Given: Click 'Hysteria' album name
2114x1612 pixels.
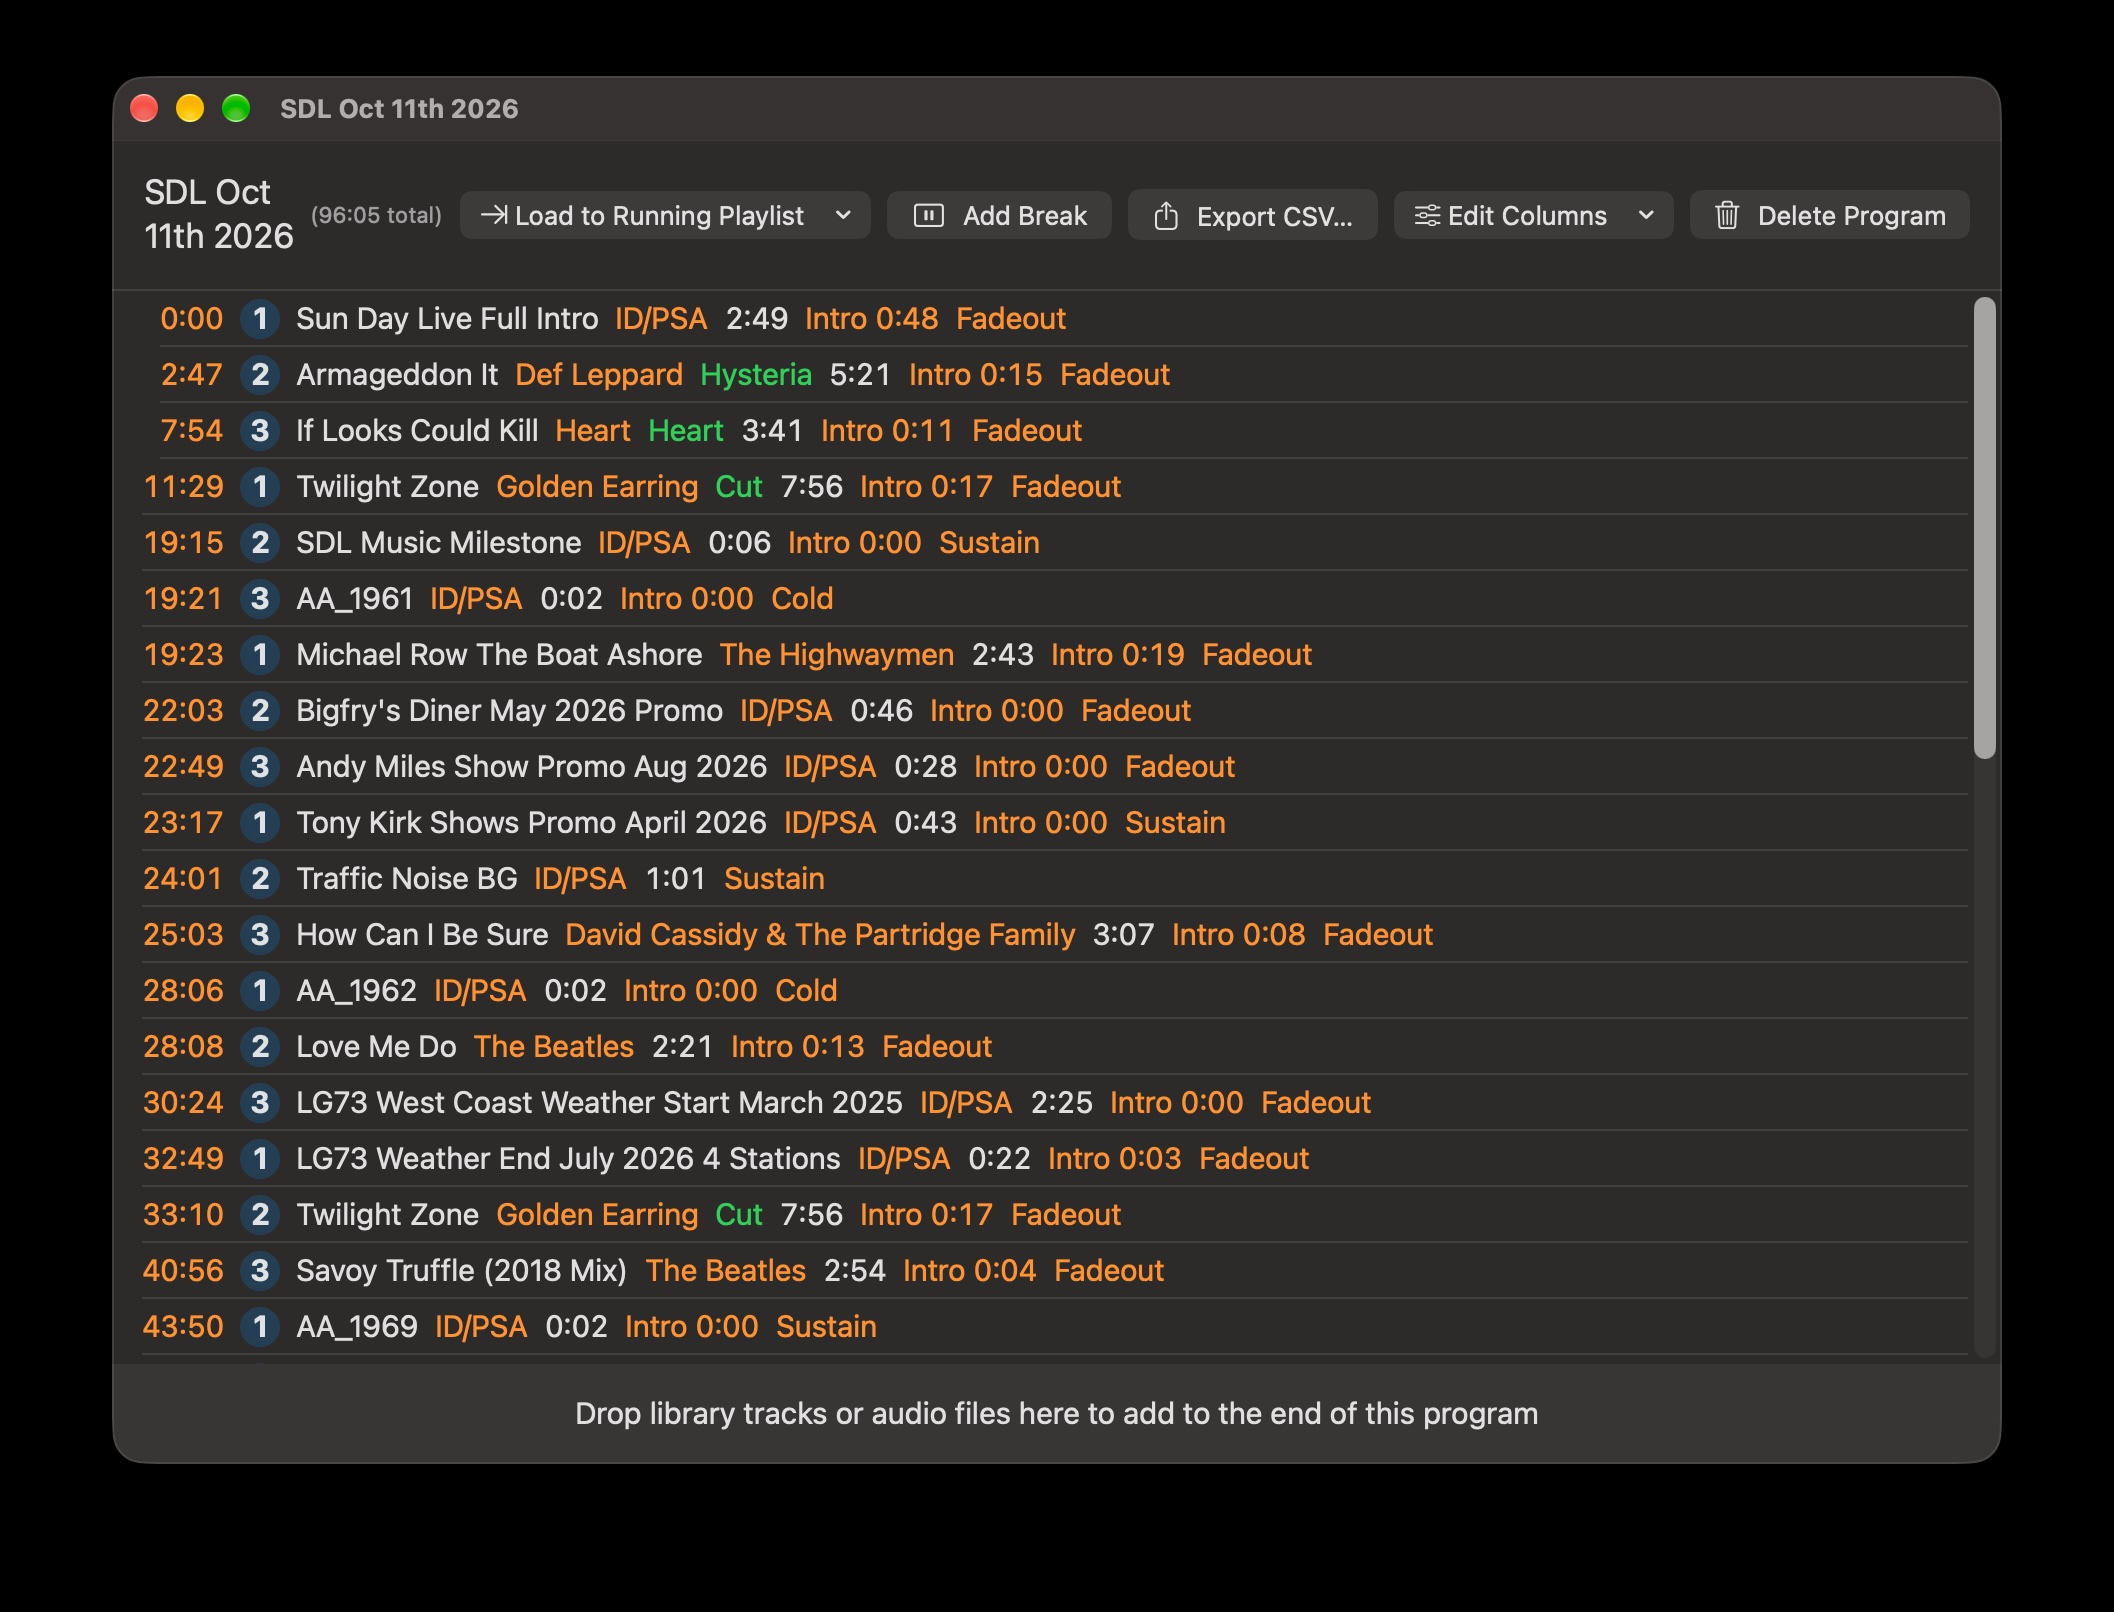Looking at the screenshot, I should (756, 375).
